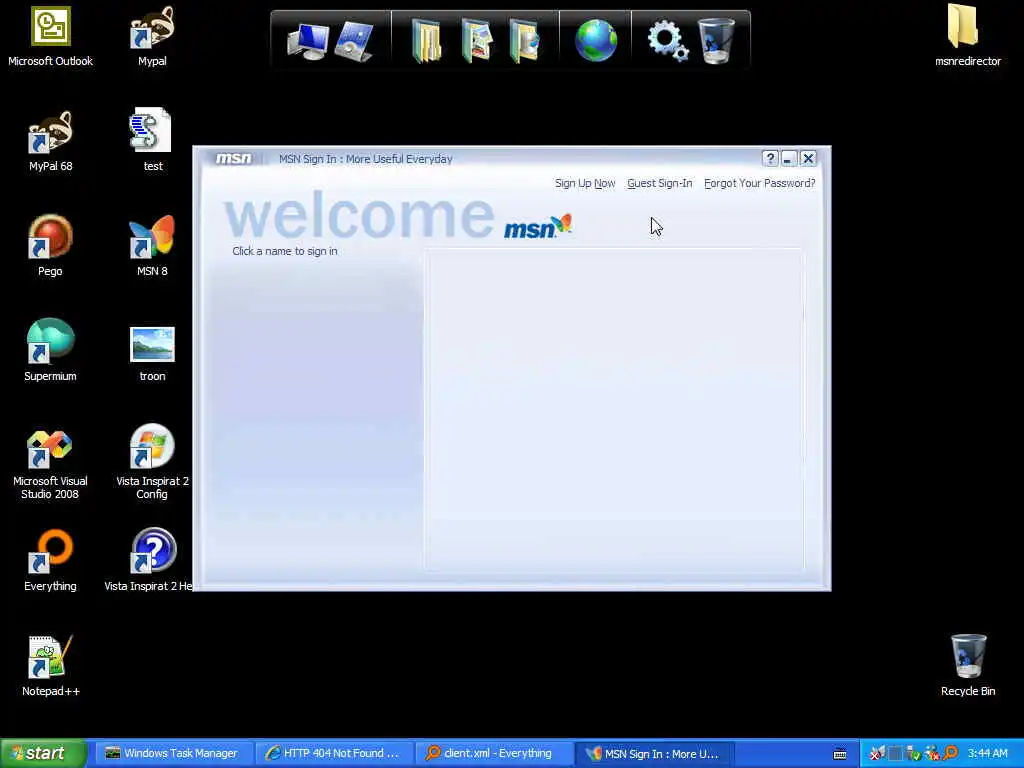The image size is (1024, 768).
Task: Click the Sign Up Now link
Action: pyautogui.click(x=585, y=184)
